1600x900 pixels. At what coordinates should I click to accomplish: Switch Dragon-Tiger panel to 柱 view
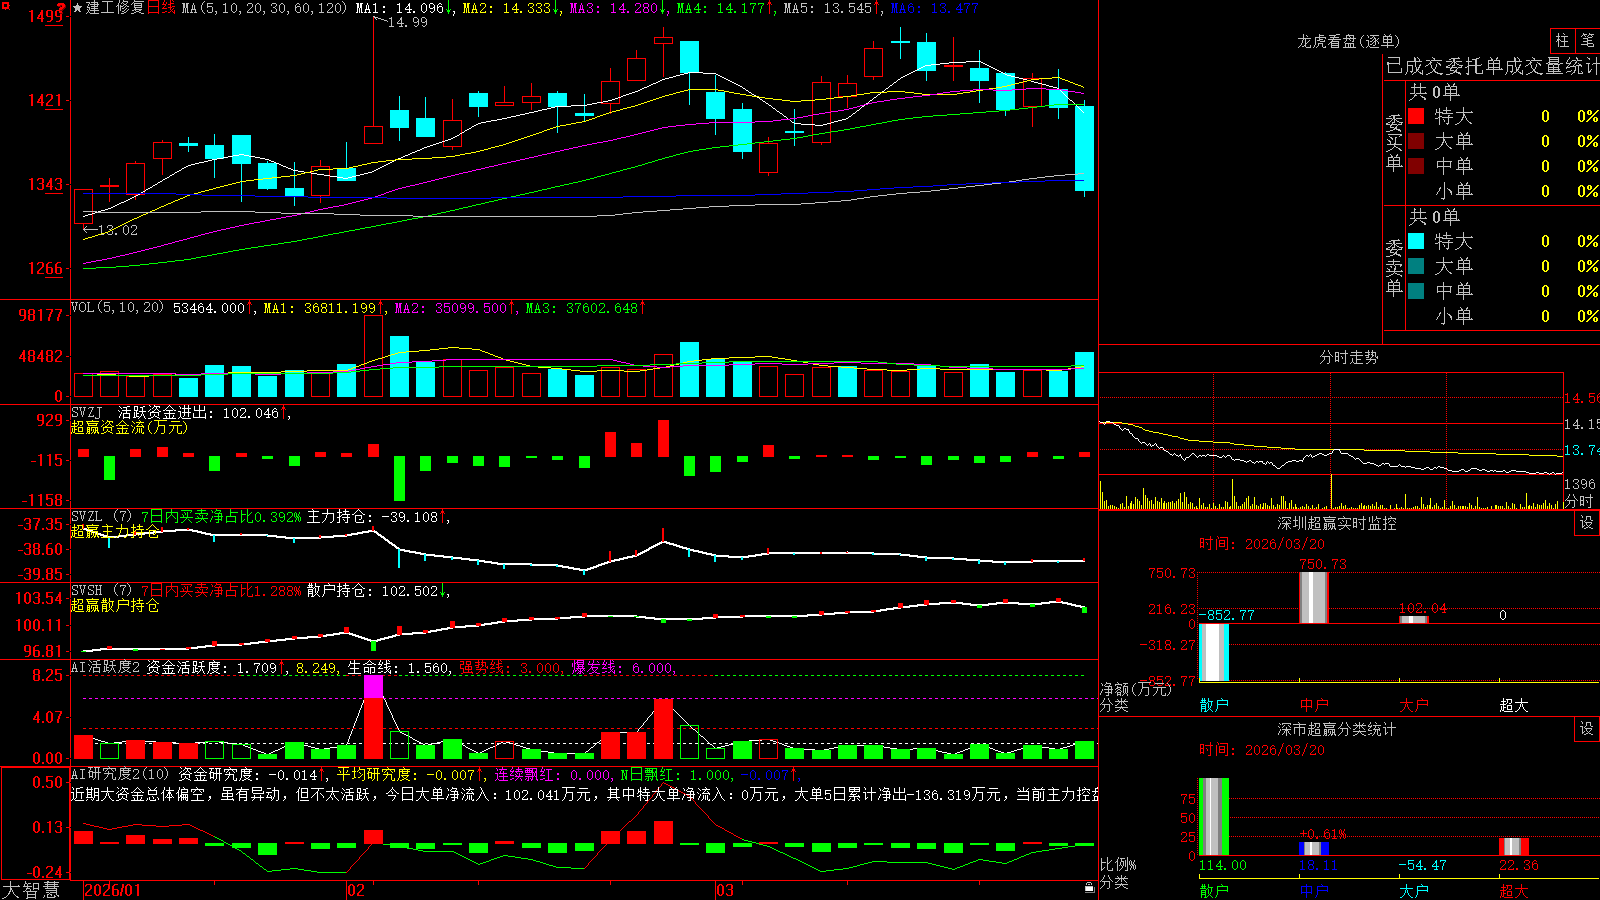coord(1562,41)
